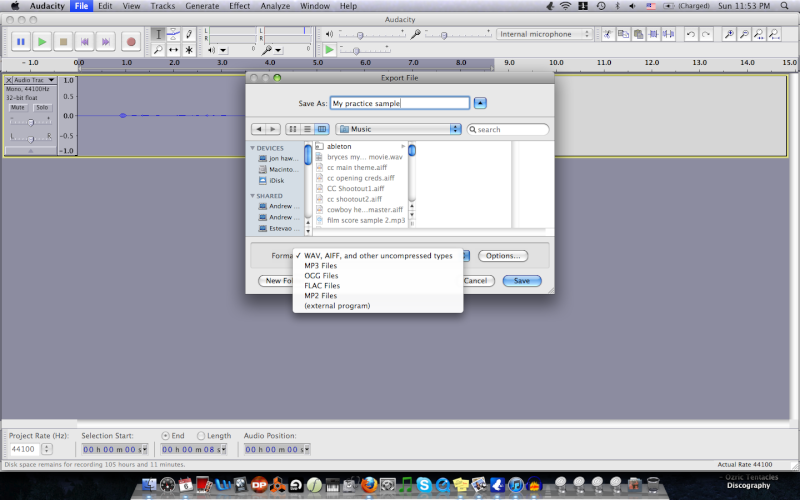The image size is (800, 500).
Task: Collapse the SHARED sidebar section
Action: 252,196
